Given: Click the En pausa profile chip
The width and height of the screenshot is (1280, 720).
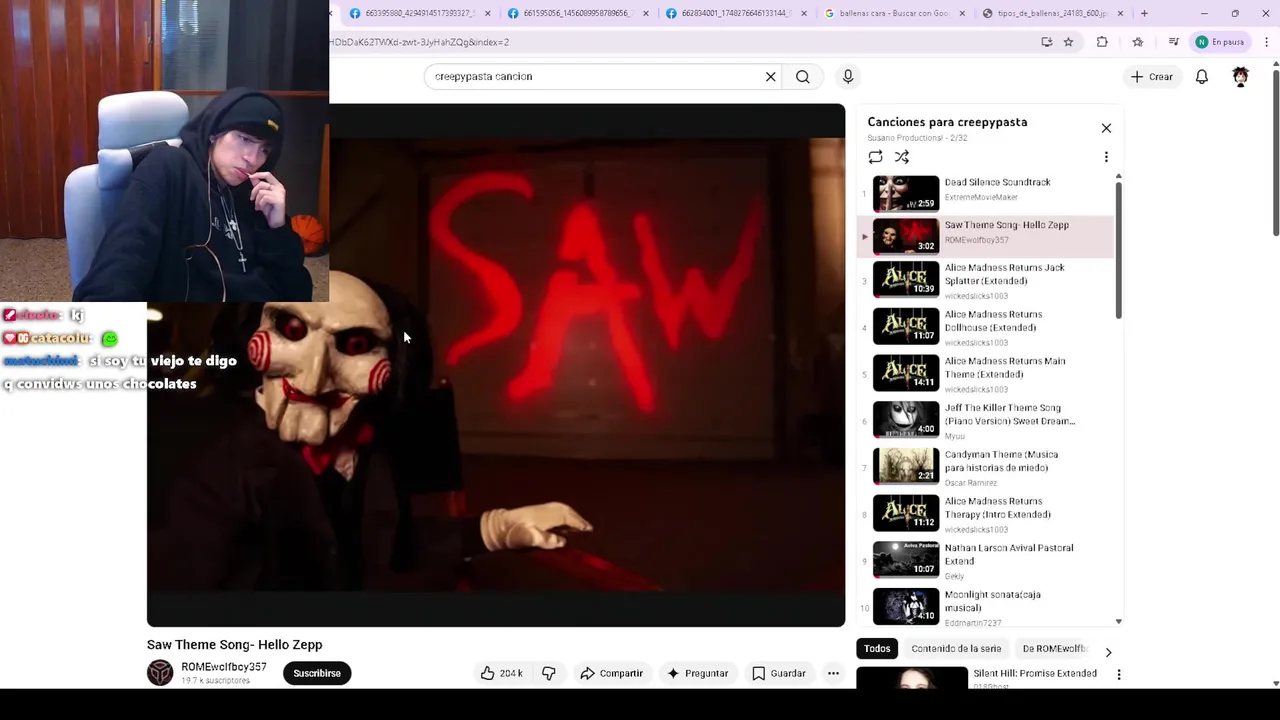Looking at the screenshot, I should click(x=1219, y=42).
